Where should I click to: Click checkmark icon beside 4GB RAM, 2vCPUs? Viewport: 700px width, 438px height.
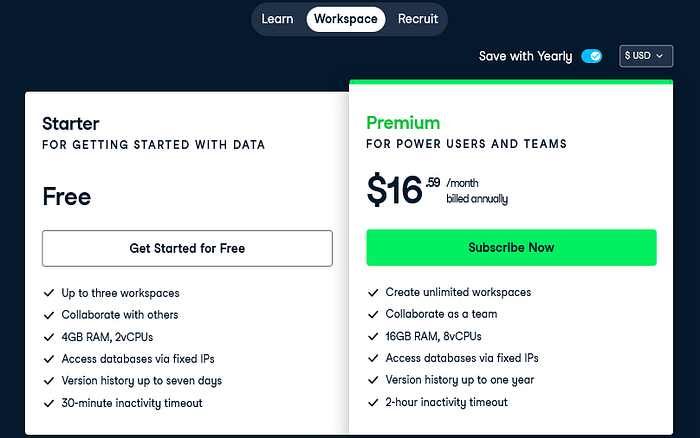[49, 337]
